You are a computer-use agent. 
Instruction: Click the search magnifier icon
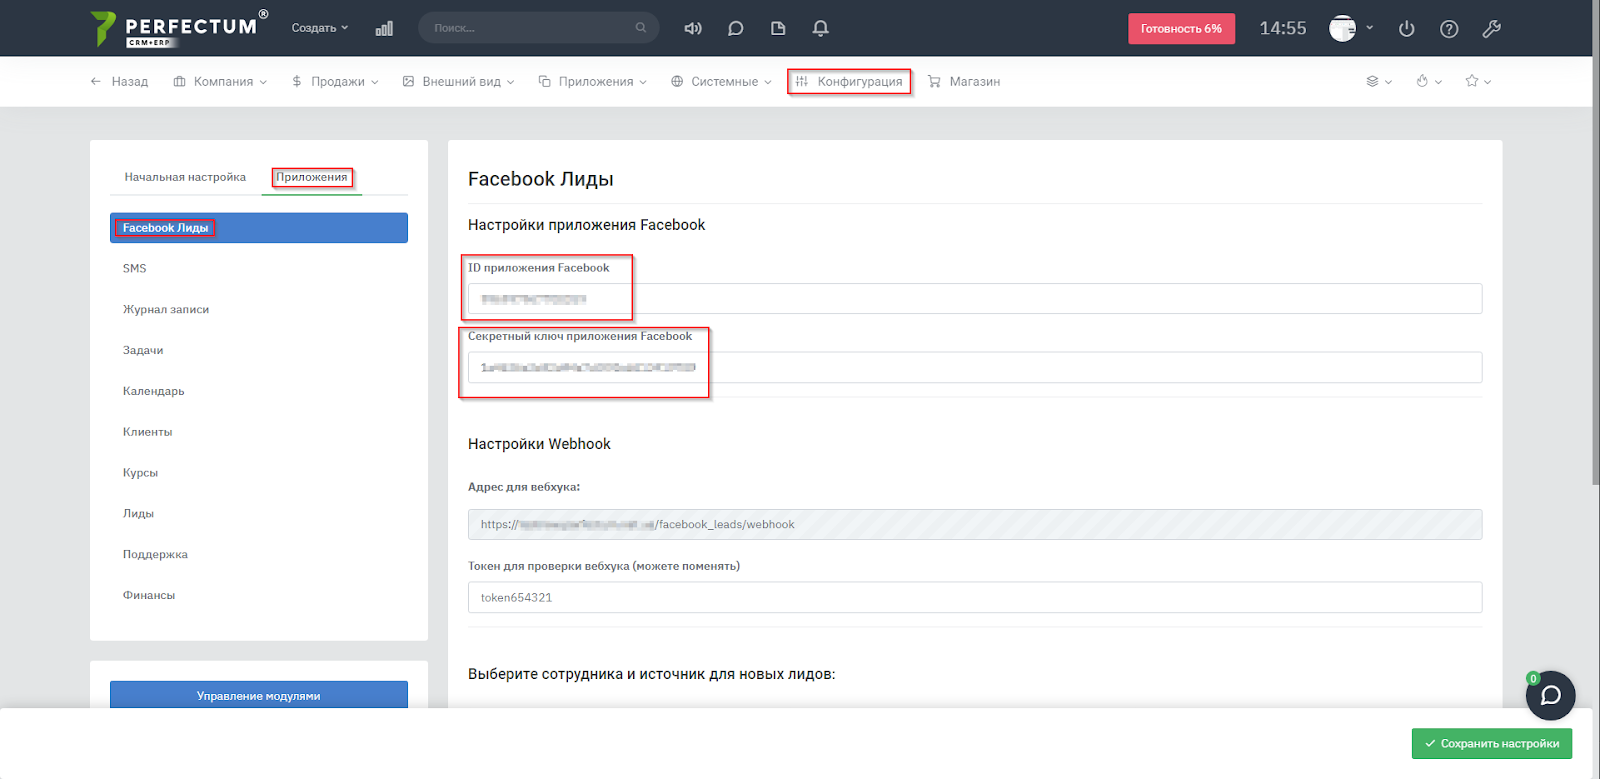tap(641, 28)
